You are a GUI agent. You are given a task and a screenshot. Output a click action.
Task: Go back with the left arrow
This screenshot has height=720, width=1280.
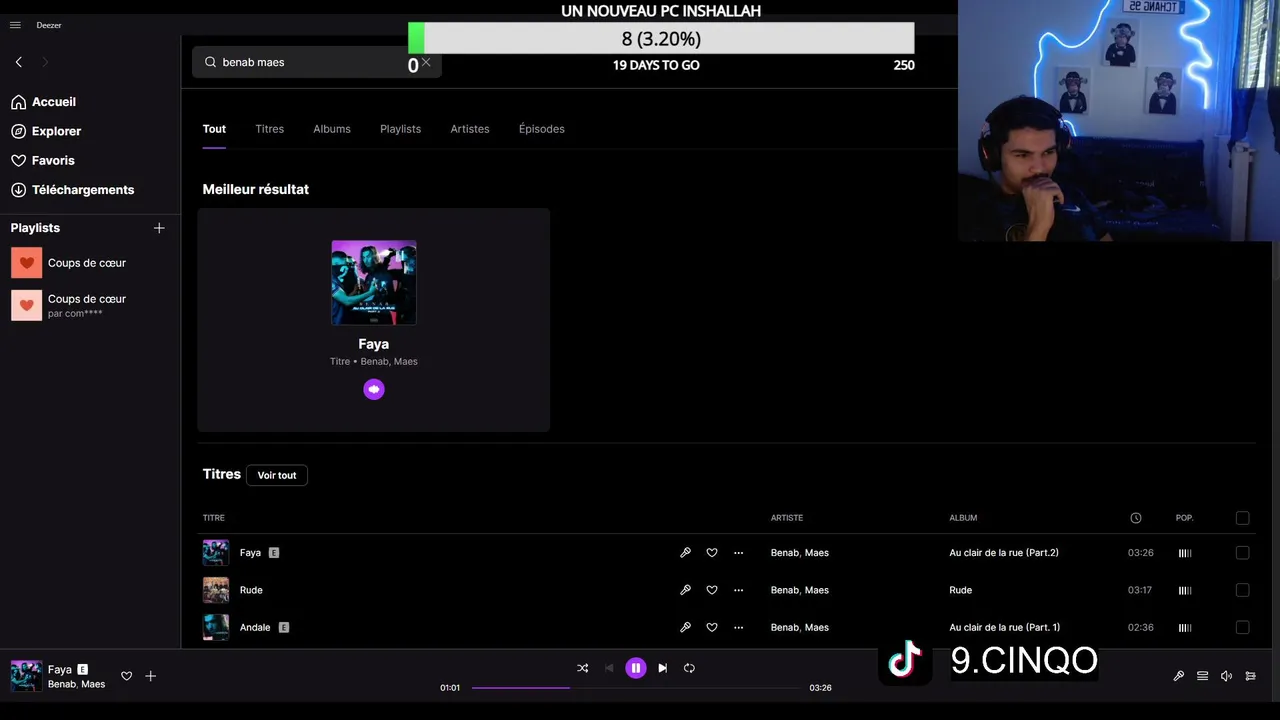19,62
